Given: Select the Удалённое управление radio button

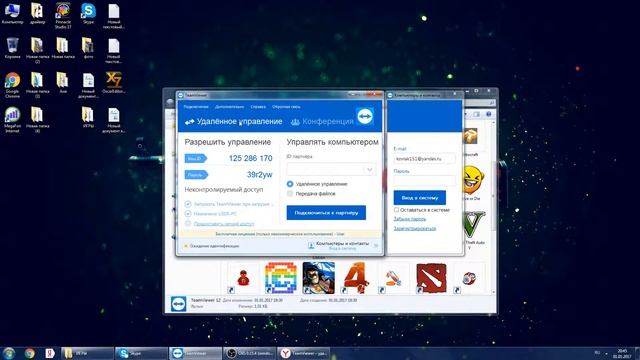Looking at the screenshot, I should click(290, 184).
